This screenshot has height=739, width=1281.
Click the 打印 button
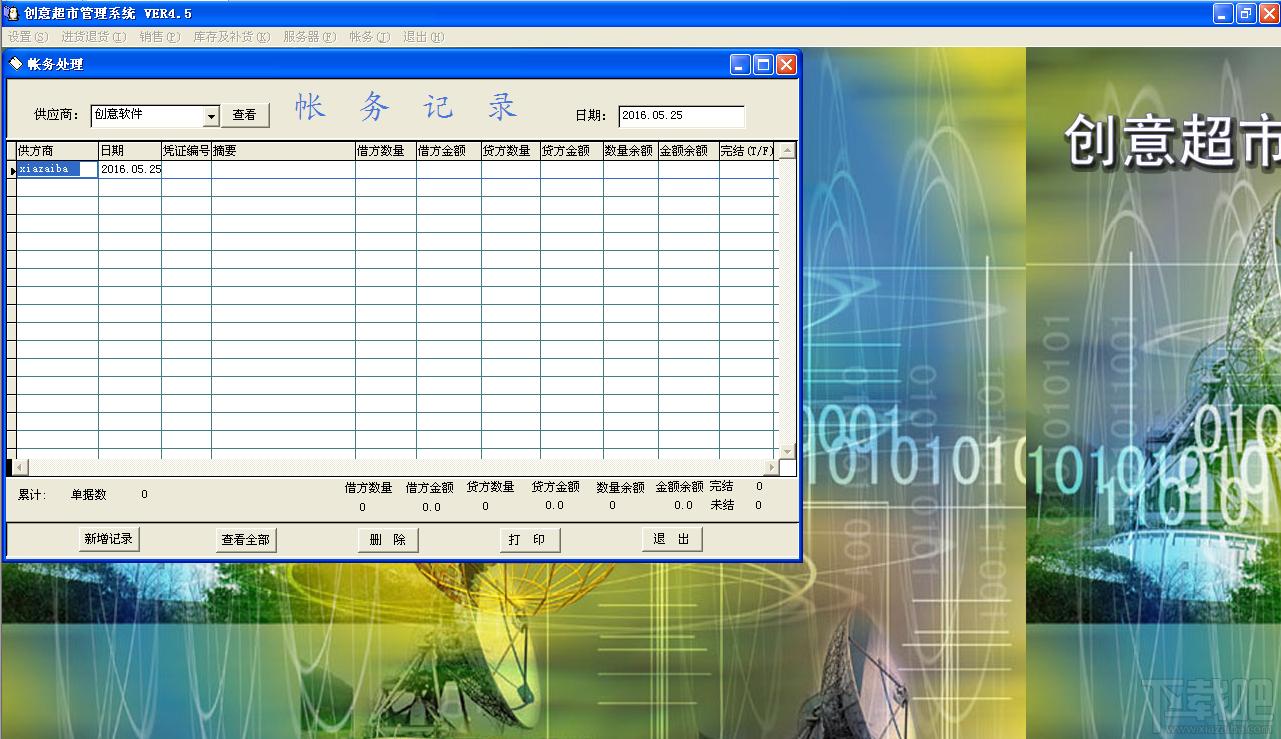tap(530, 540)
